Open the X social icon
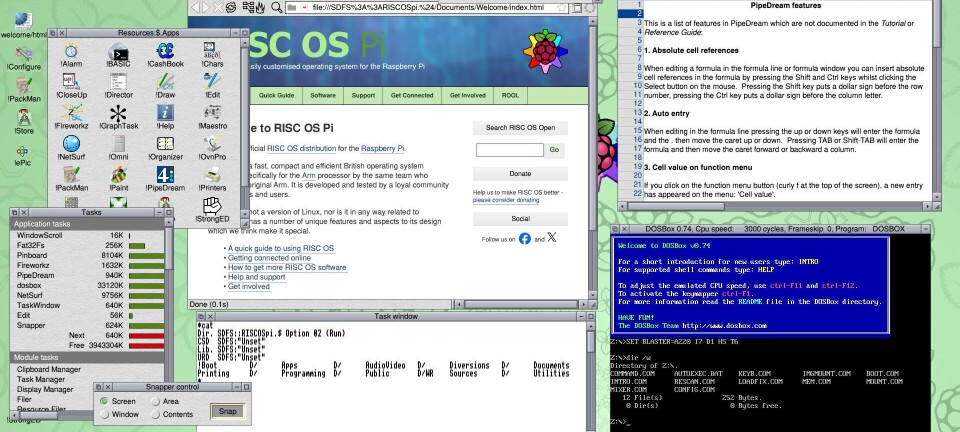 [x=552, y=237]
